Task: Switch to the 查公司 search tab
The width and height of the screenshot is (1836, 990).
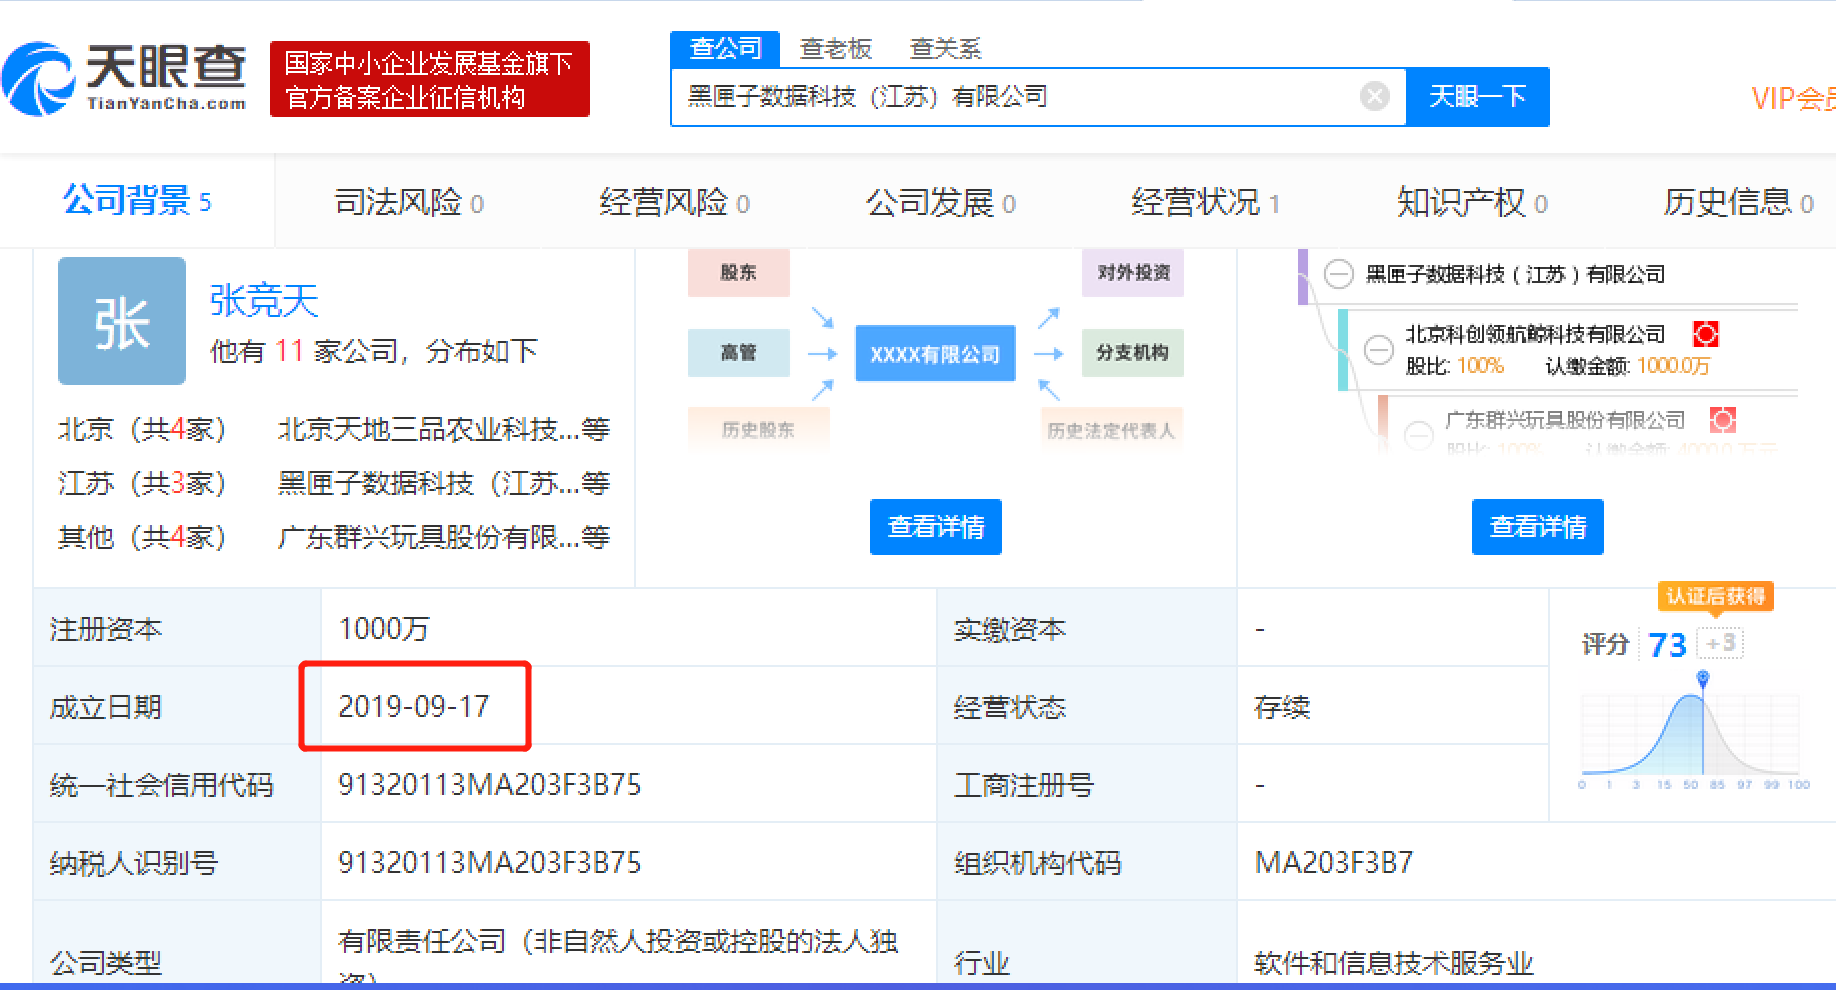Action: tap(726, 48)
